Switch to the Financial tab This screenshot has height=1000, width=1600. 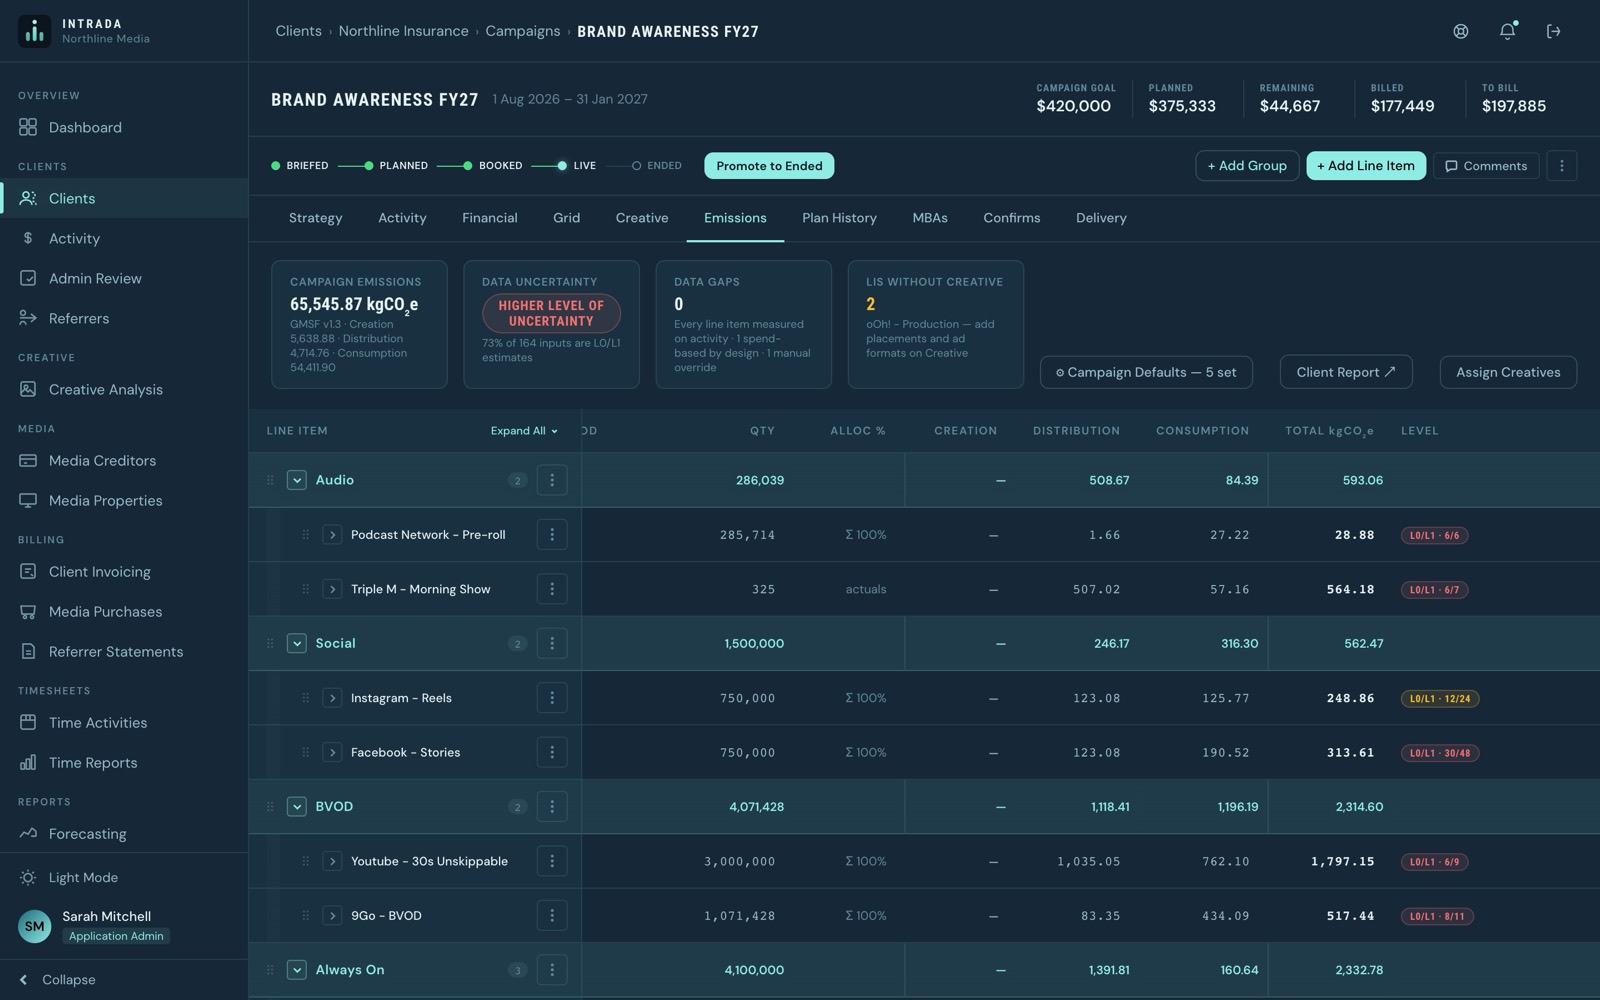pos(489,218)
